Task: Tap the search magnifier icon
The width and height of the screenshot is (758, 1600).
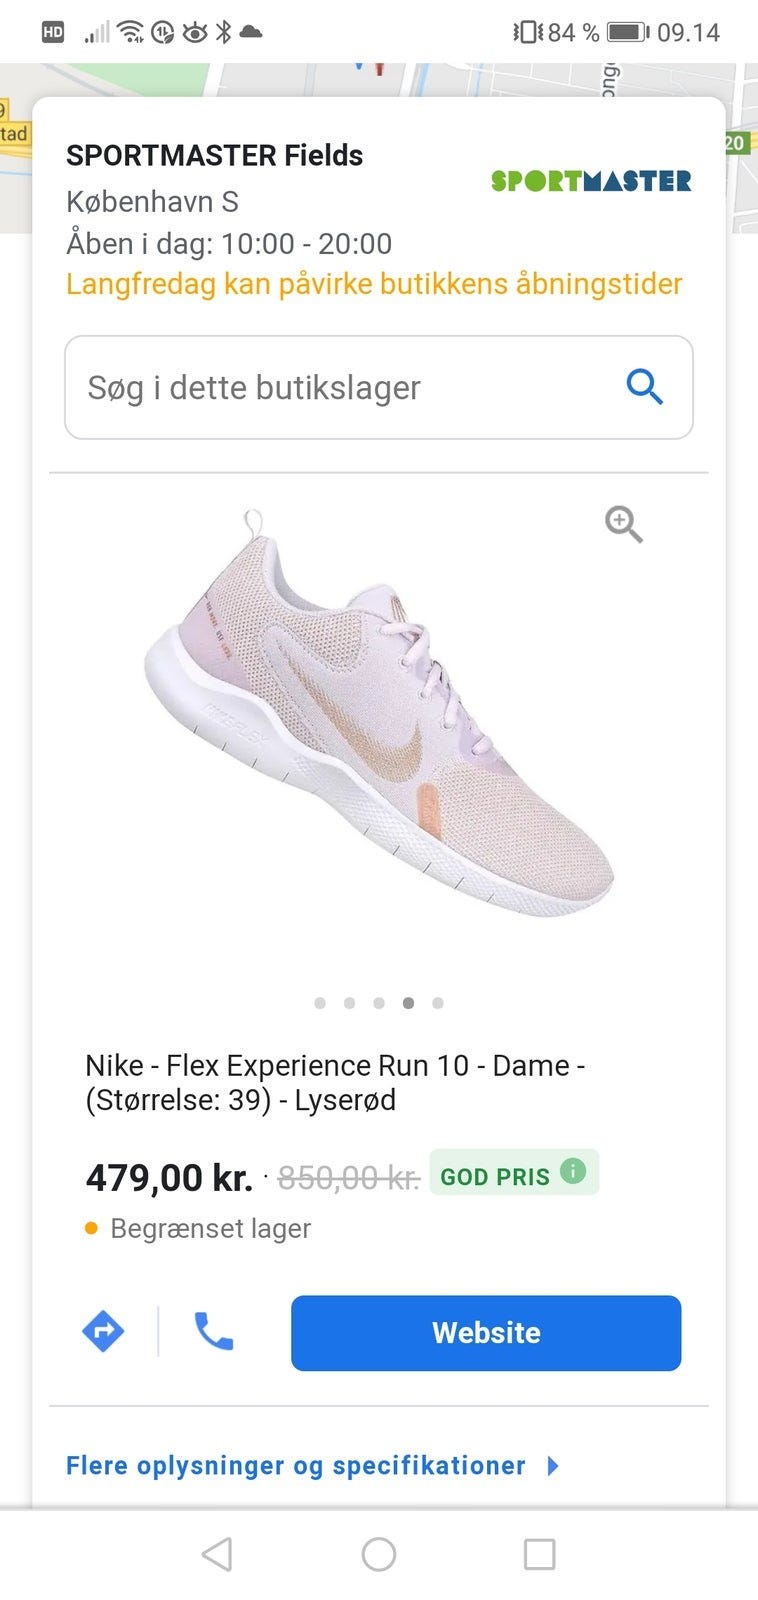Action: point(644,387)
